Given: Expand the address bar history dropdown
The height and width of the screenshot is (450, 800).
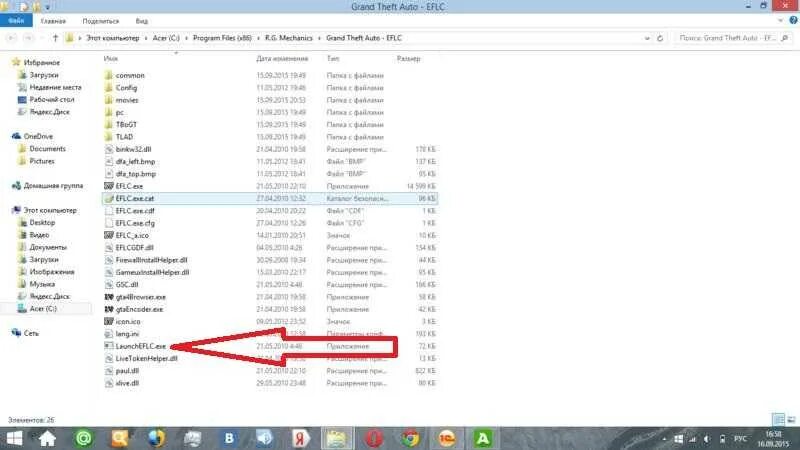Looking at the screenshot, I should pos(647,38).
